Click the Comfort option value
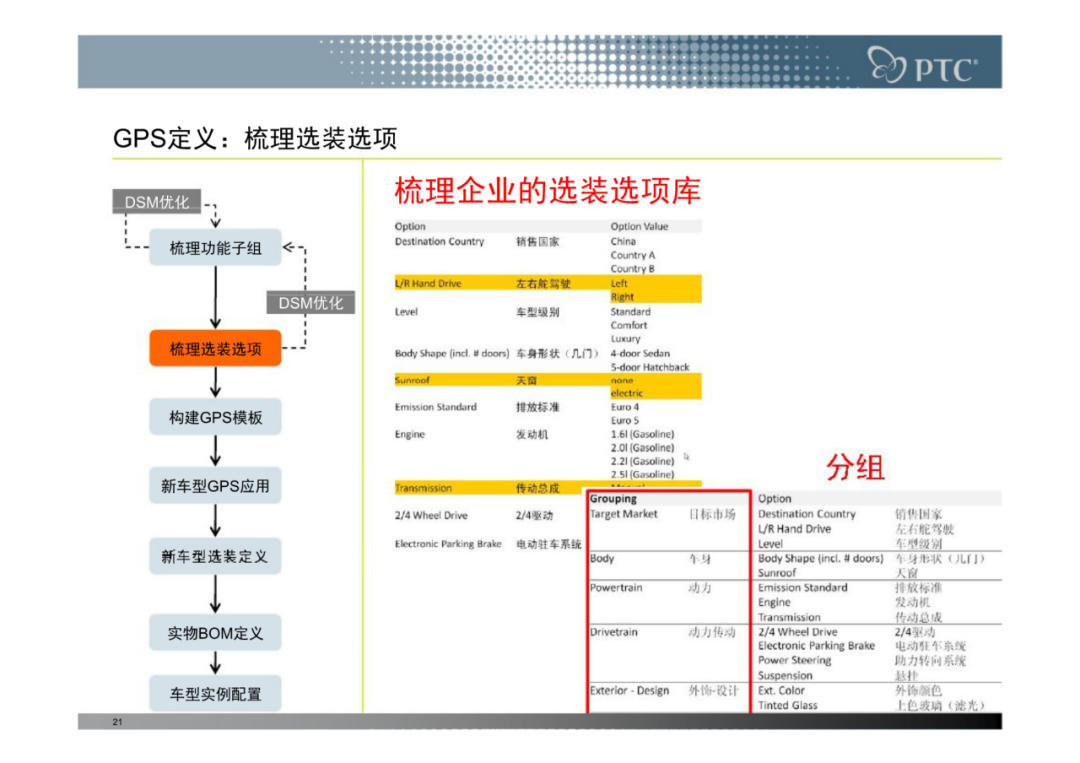1080x763 pixels. [628, 325]
